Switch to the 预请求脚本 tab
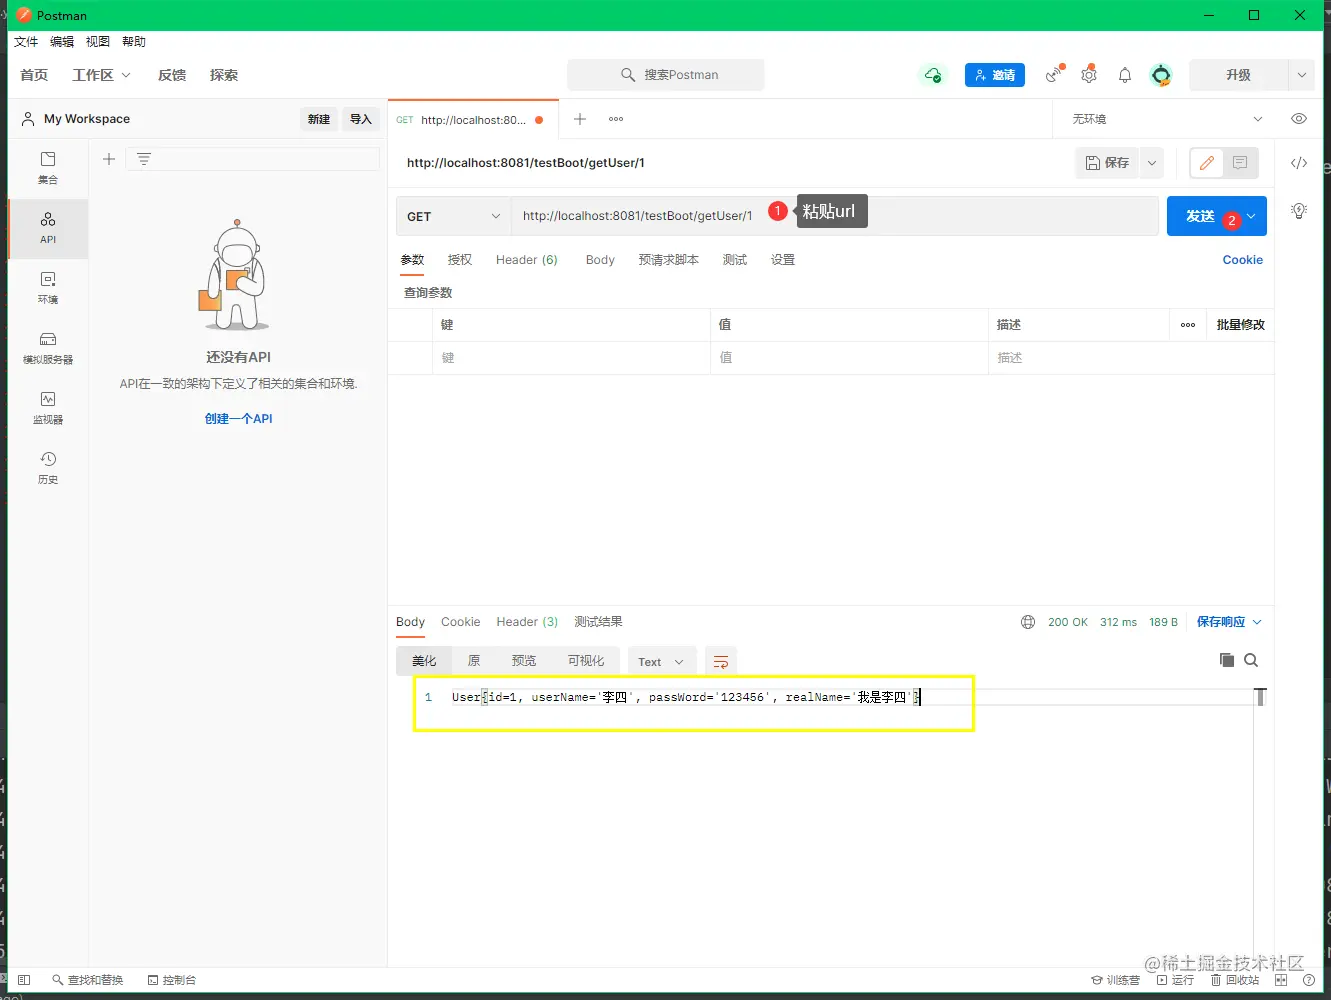This screenshot has height=1000, width=1331. pyautogui.click(x=669, y=260)
